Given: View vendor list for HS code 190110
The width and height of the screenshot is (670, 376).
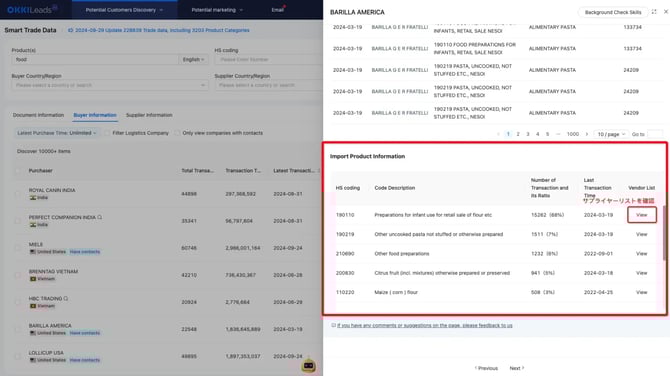Looking at the screenshot, I should pyautogui.click(x=641, y=215).
